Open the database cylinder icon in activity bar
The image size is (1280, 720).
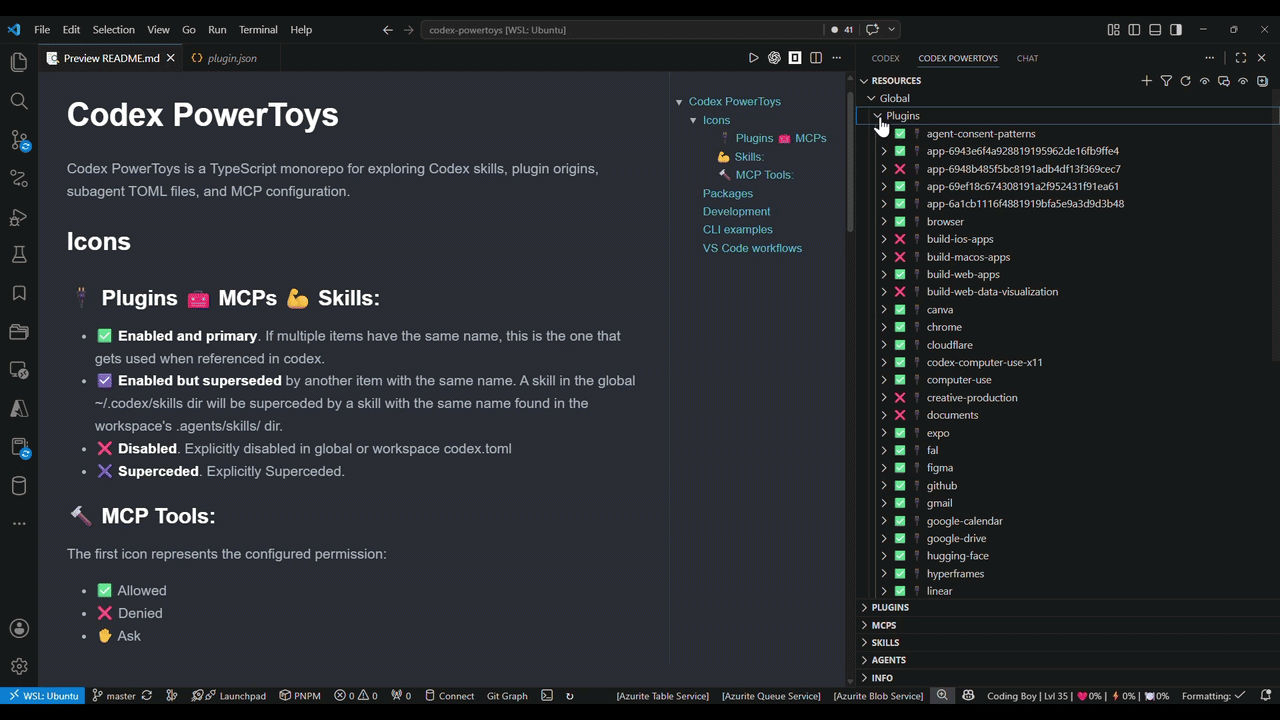coord(18,486)
